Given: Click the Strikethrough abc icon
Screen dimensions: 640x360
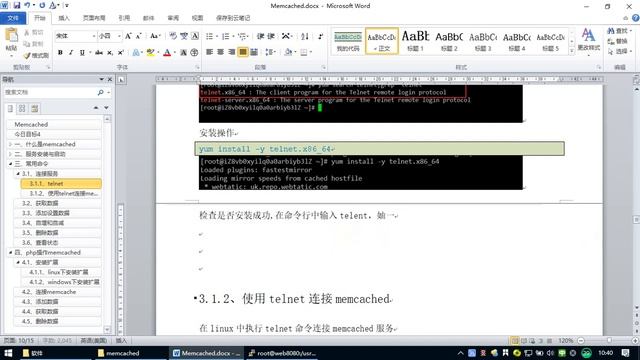Looking at the screenshot, I should 99,52.
